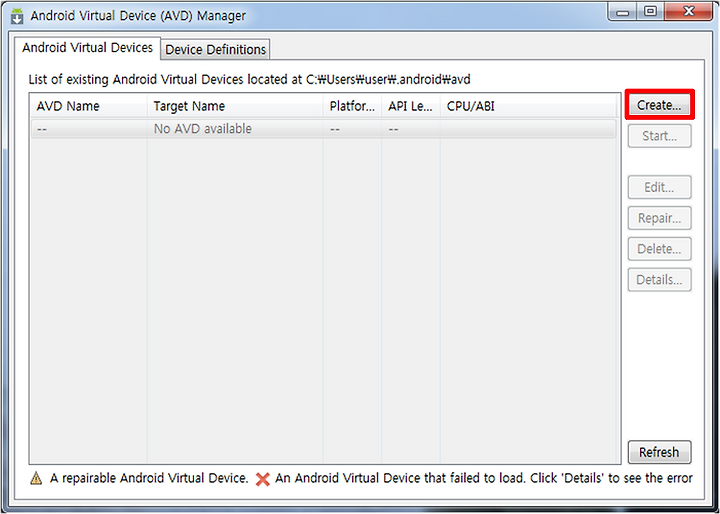Open the Details... button
Screen dimensions: 720x514
[x=659, y=279]
